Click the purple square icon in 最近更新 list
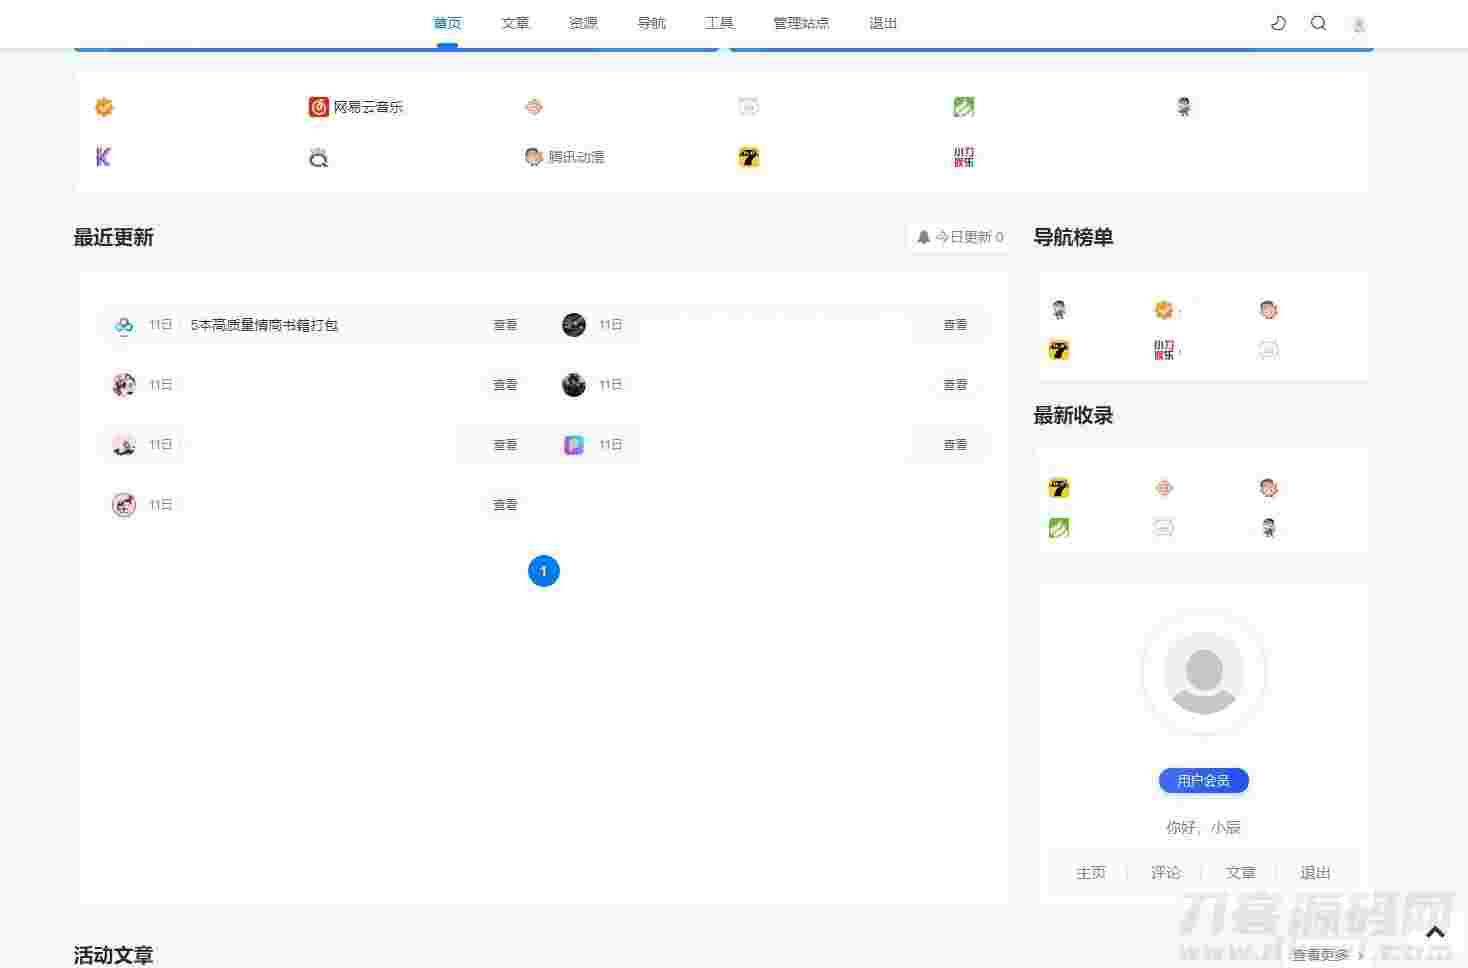The height and width of the screenshot is (968, 1468). 574,445
